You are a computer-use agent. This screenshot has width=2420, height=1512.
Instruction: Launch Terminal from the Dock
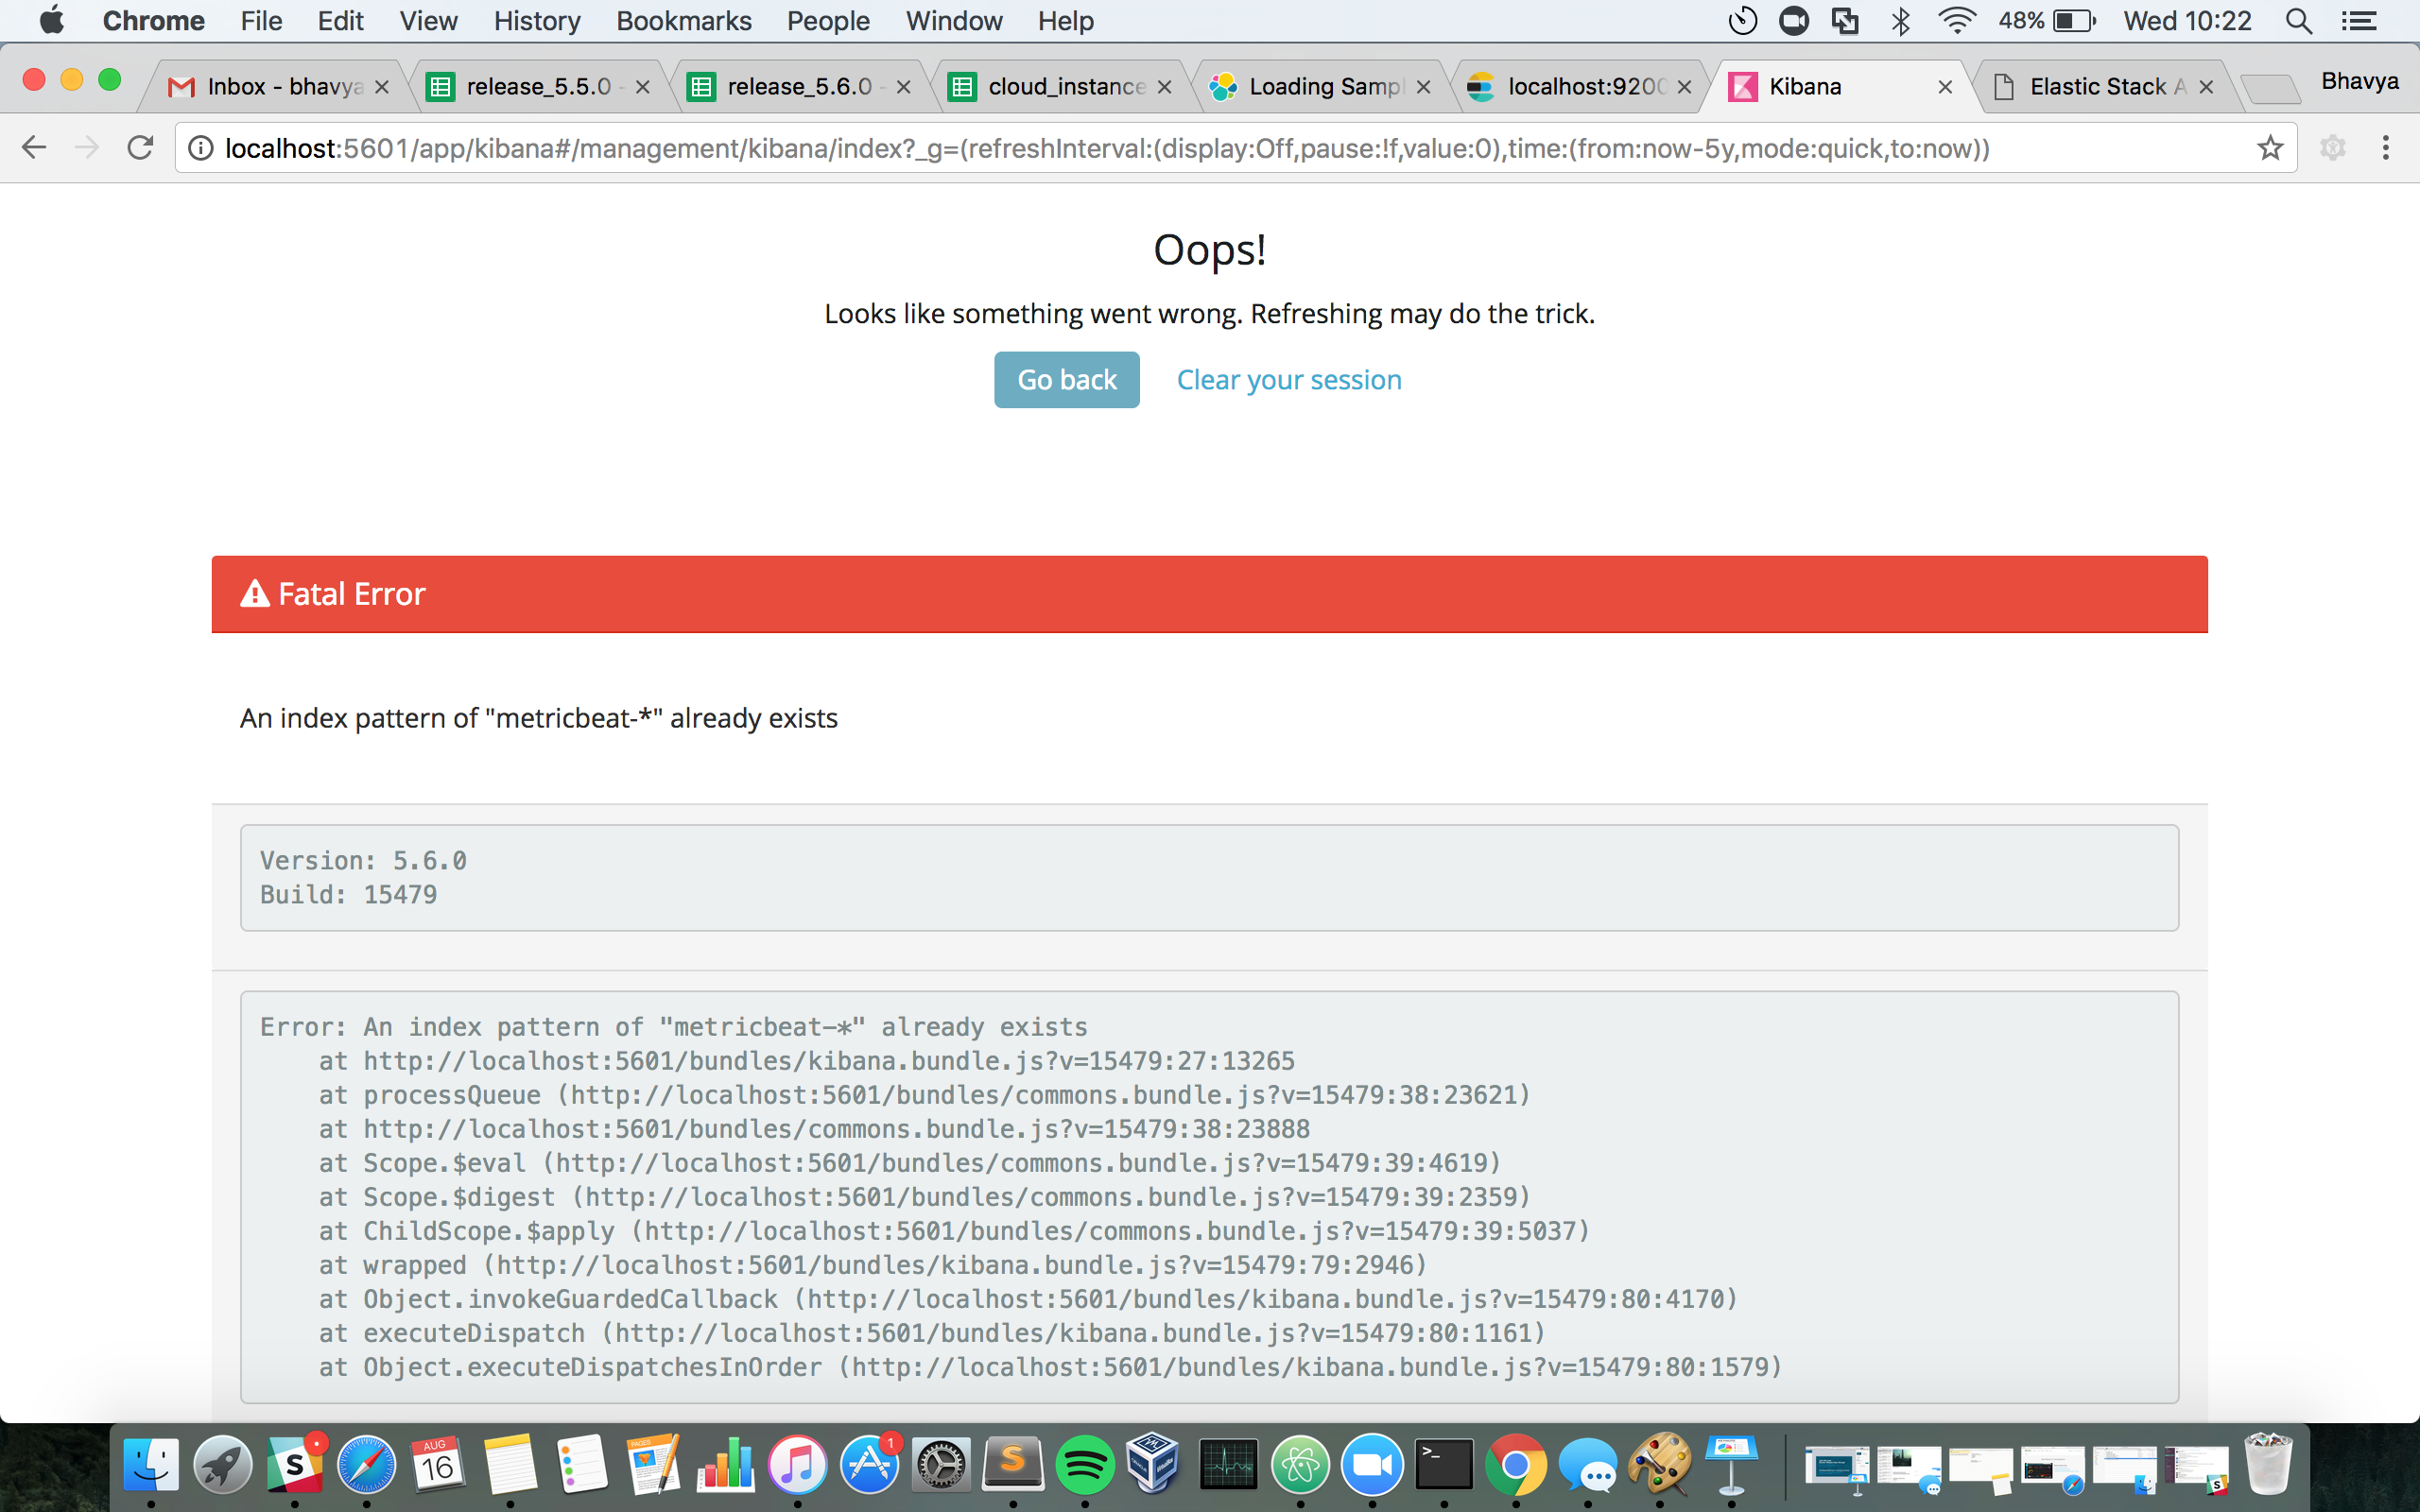[x=1443, y=1465]
